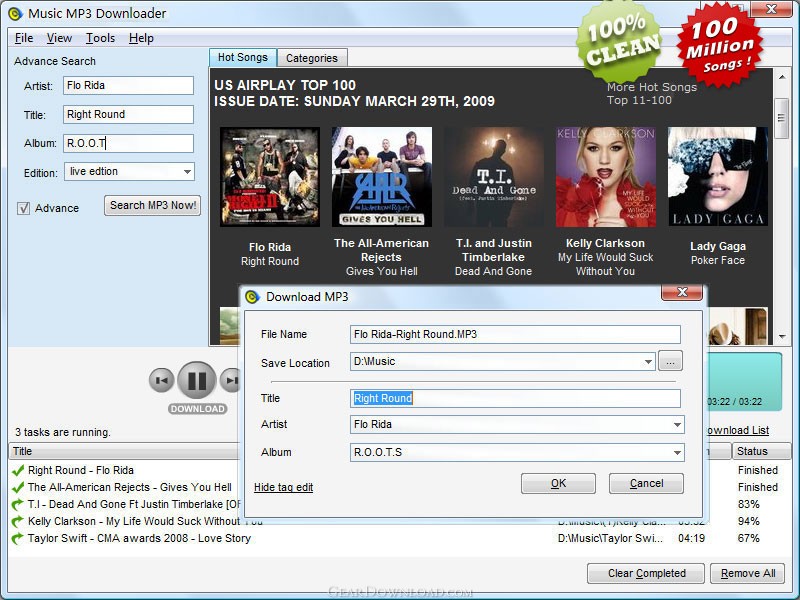Click the downloading arrow icon for T.I - Dead And Gone

18,505
